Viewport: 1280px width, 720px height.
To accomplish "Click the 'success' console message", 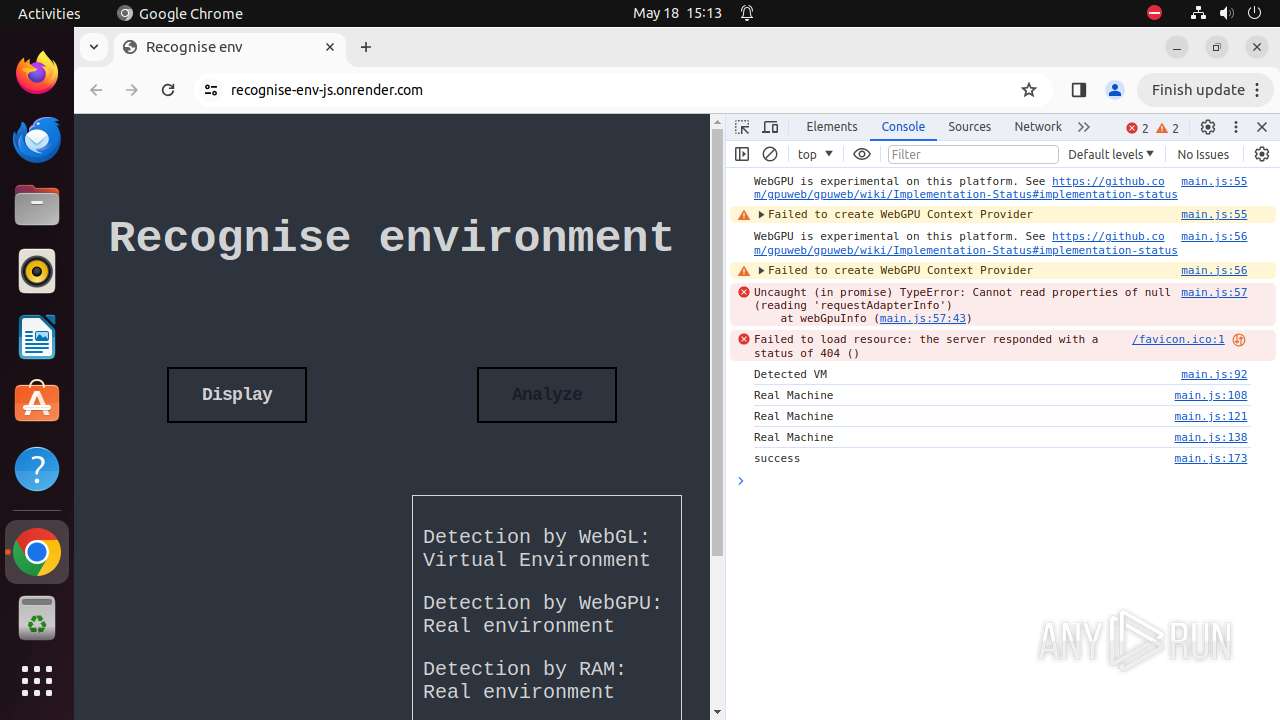I will pyautogui.click(x=777, y=458).
